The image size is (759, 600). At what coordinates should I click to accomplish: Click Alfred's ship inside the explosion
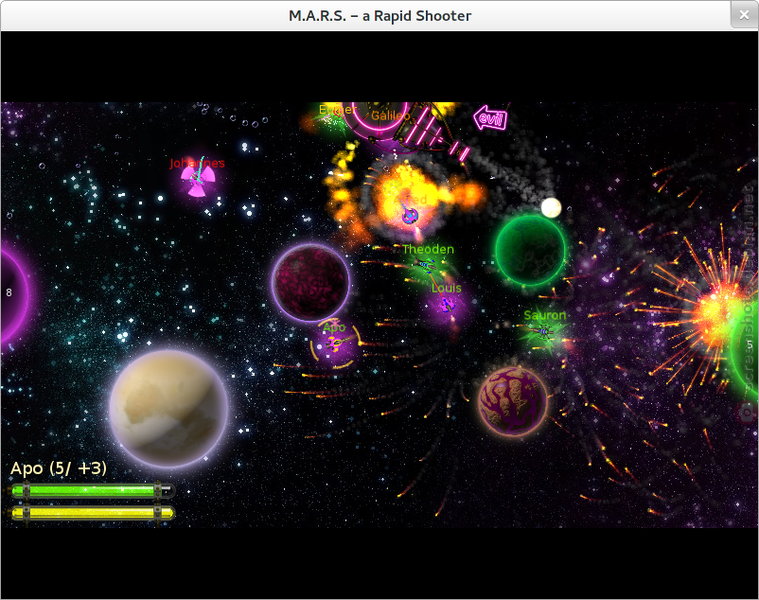tap(410, 215)
